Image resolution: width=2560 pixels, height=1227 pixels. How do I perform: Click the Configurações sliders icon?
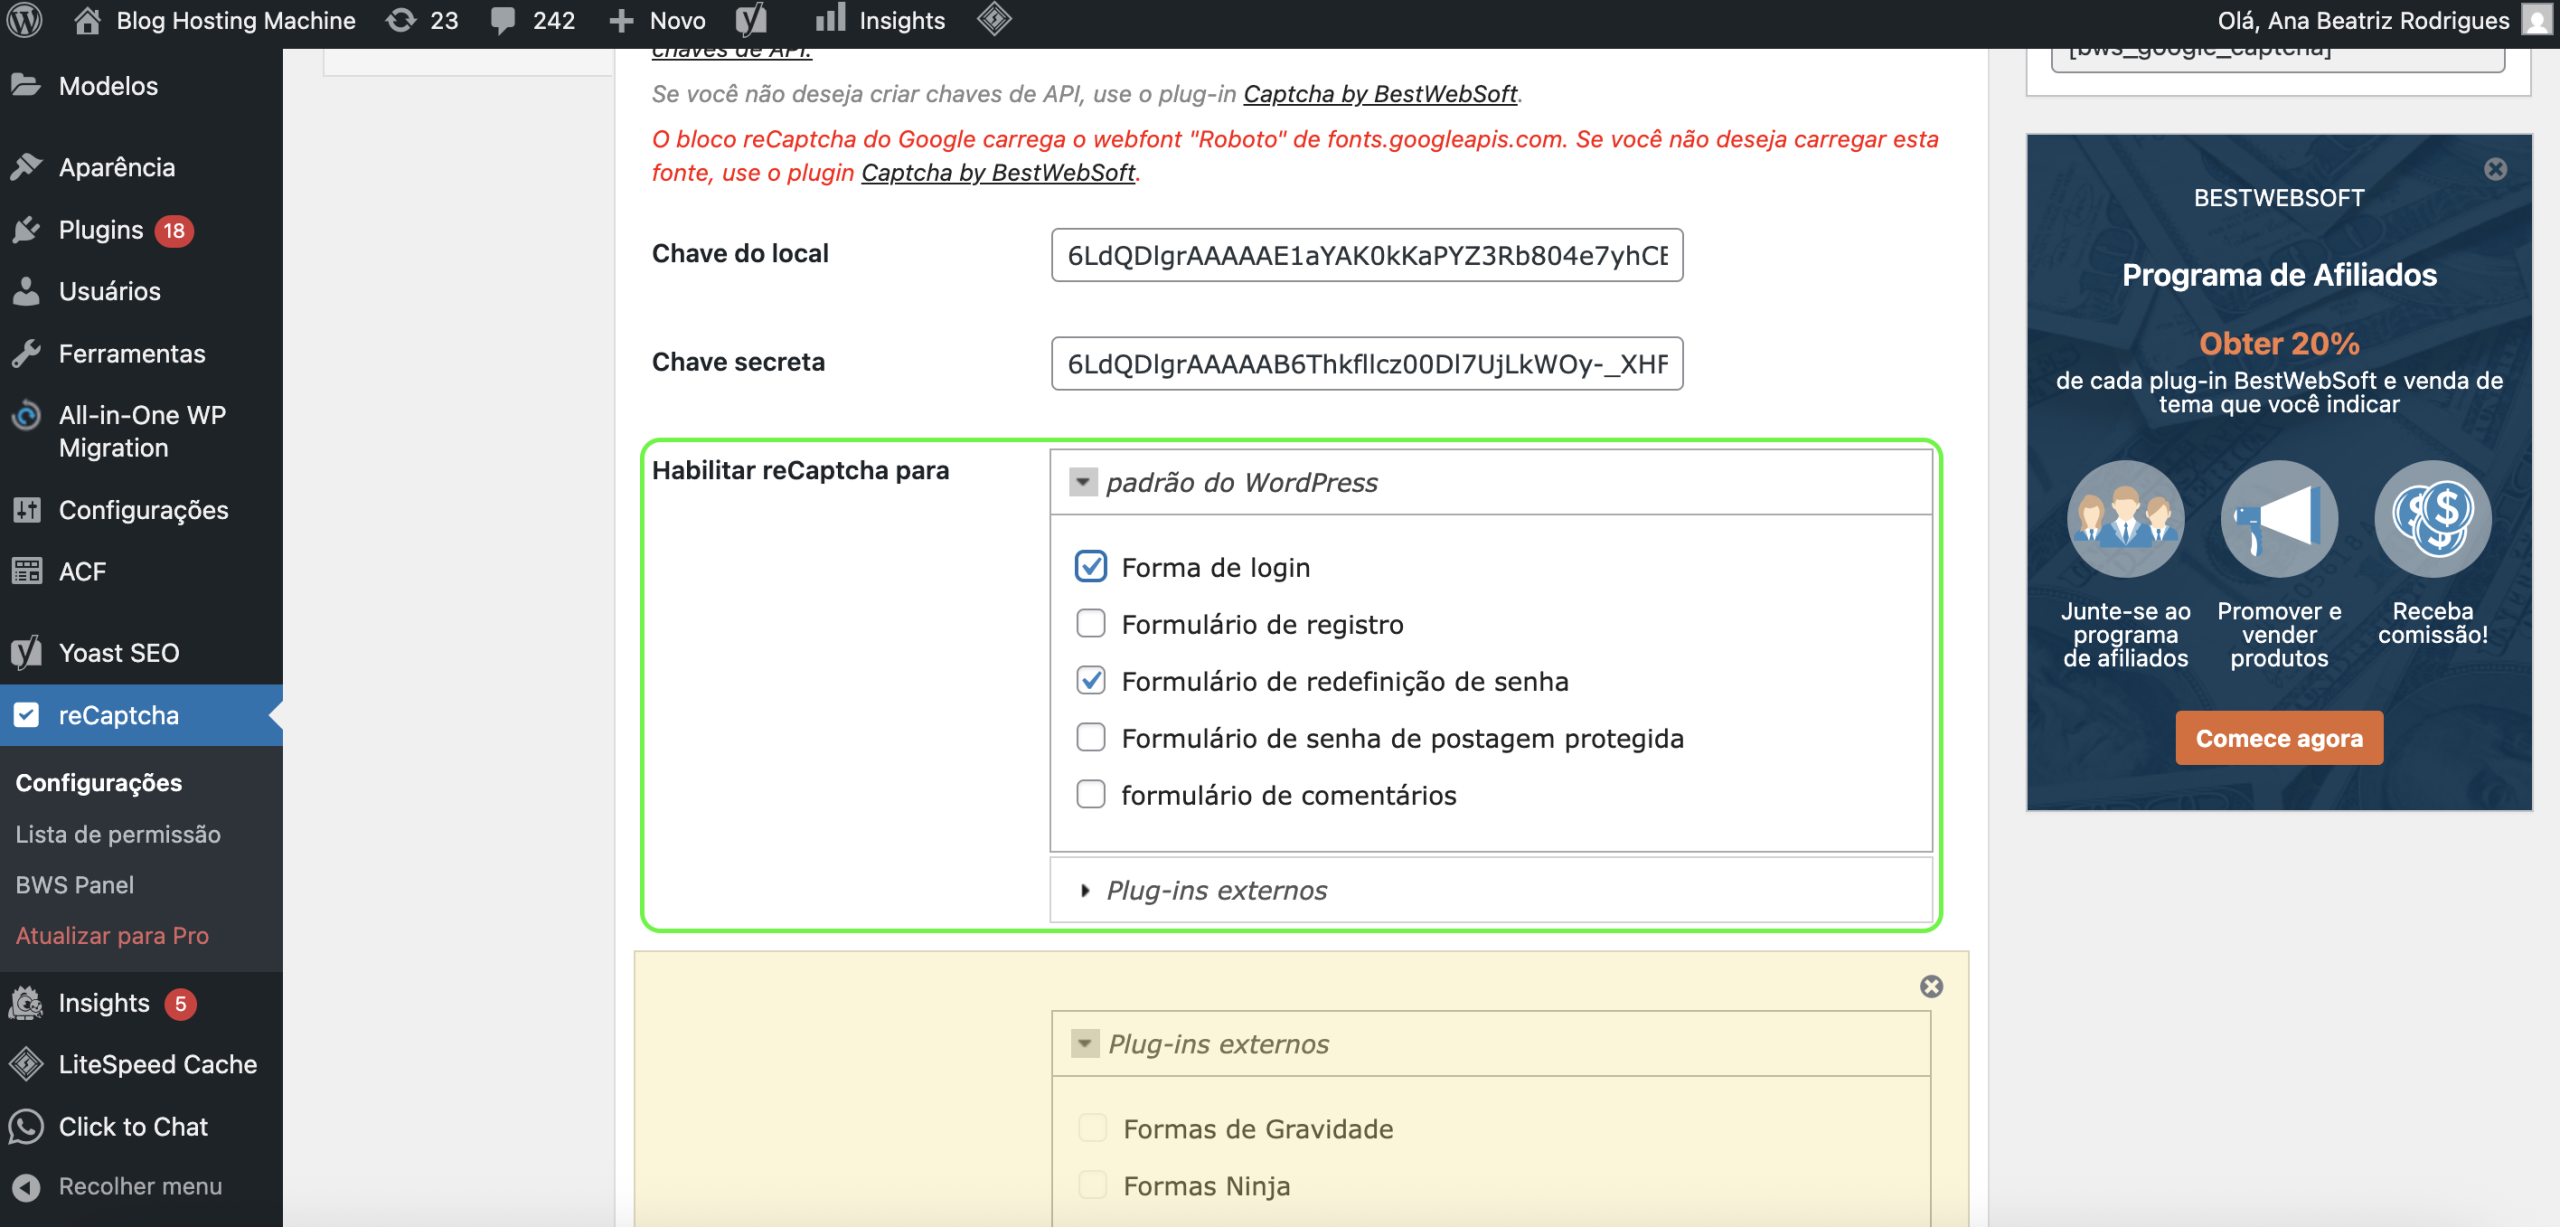tap(26, 510)
